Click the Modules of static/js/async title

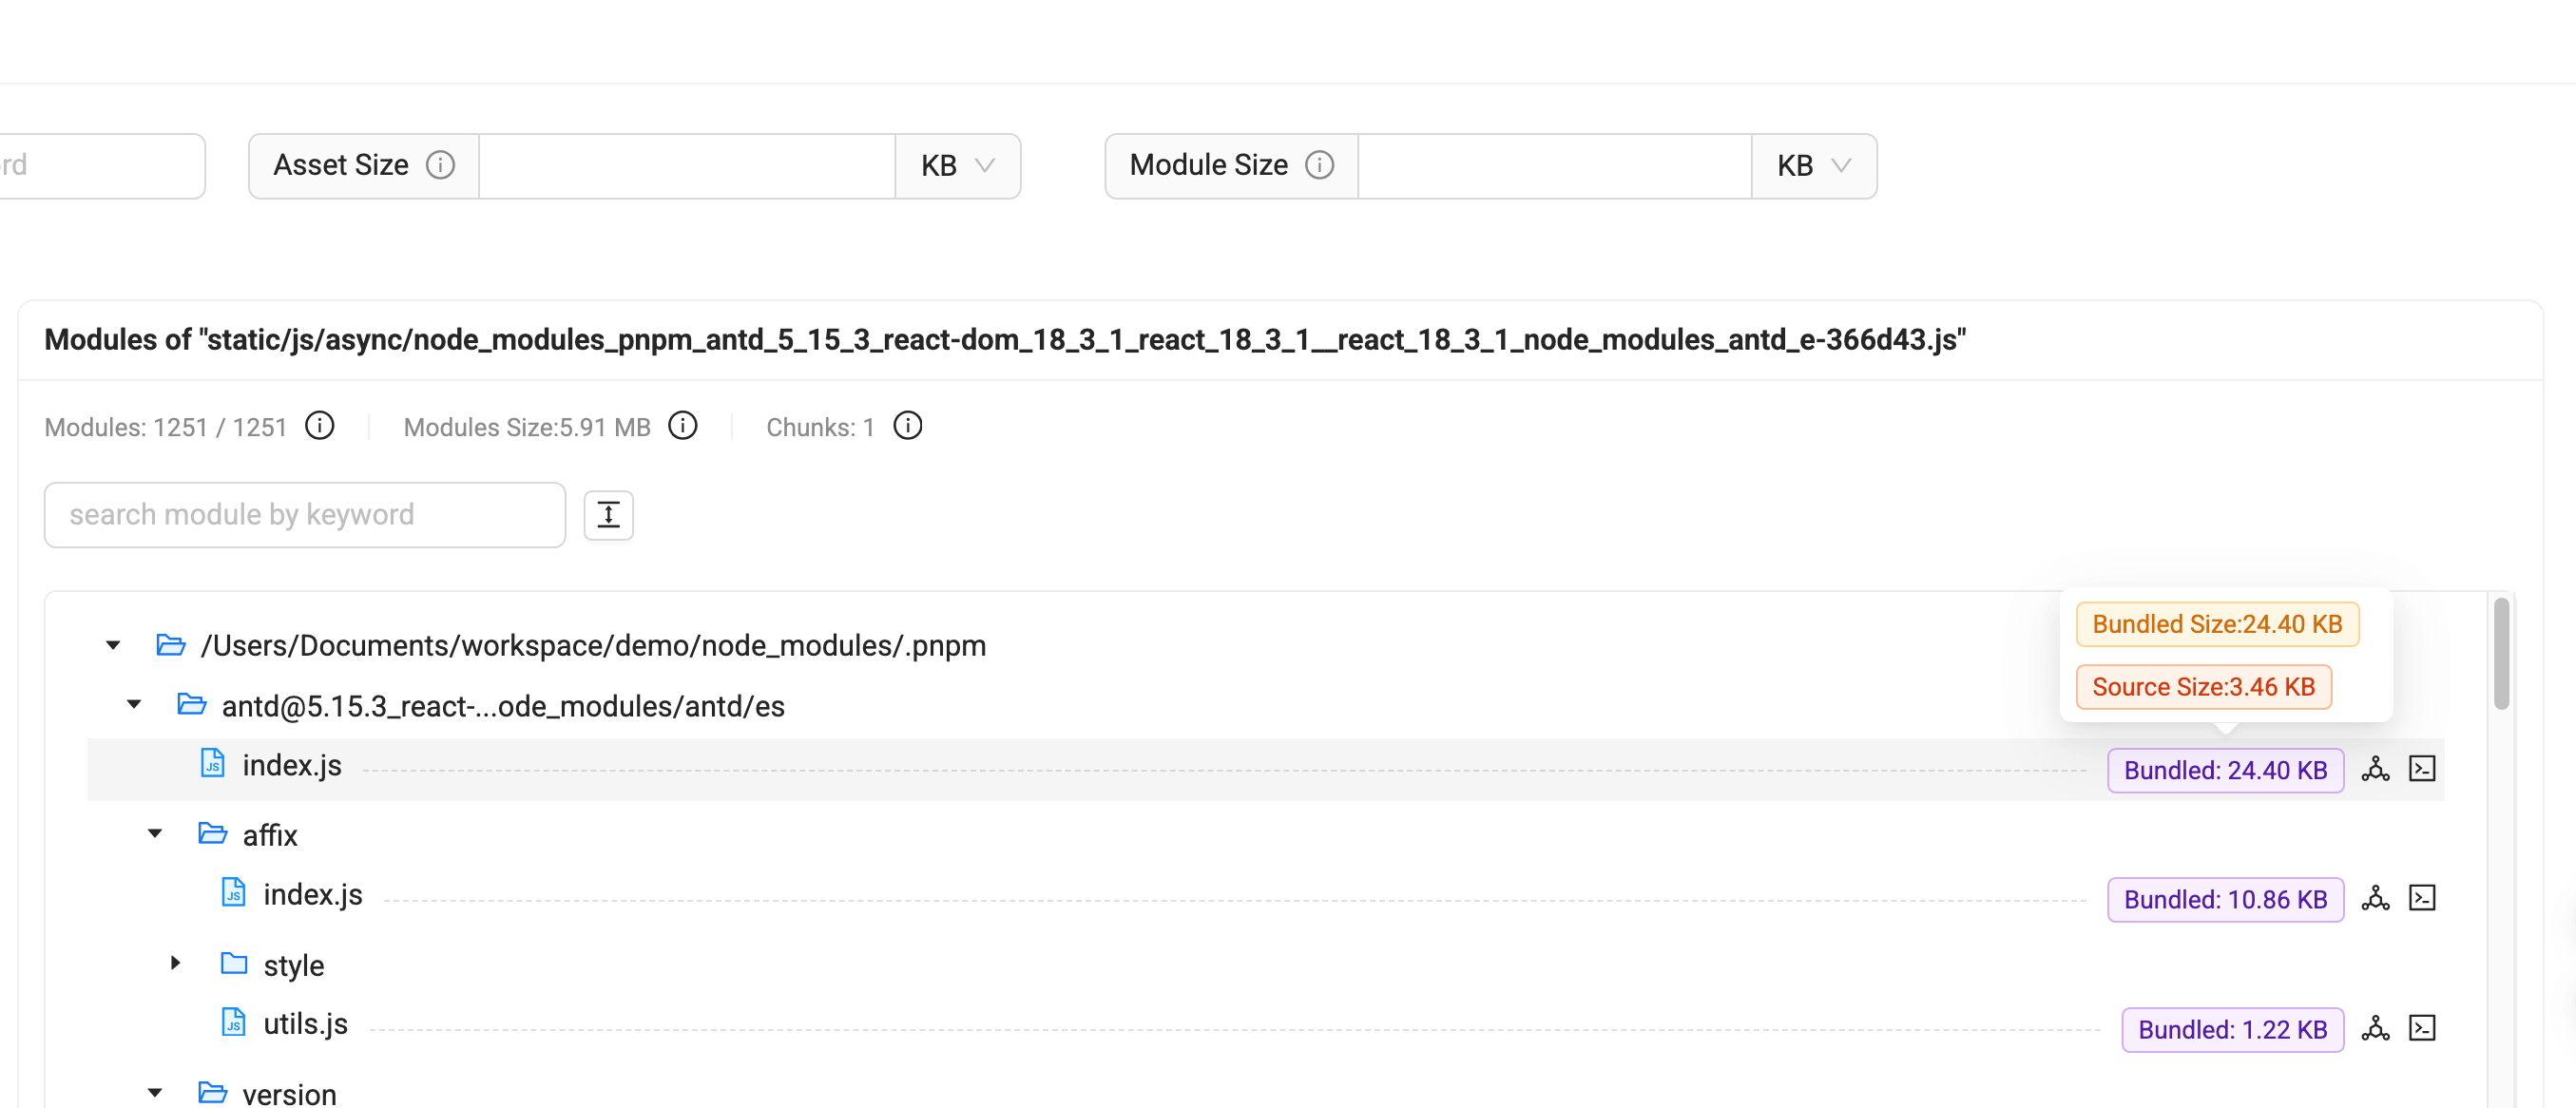(x=1005, y=340)
